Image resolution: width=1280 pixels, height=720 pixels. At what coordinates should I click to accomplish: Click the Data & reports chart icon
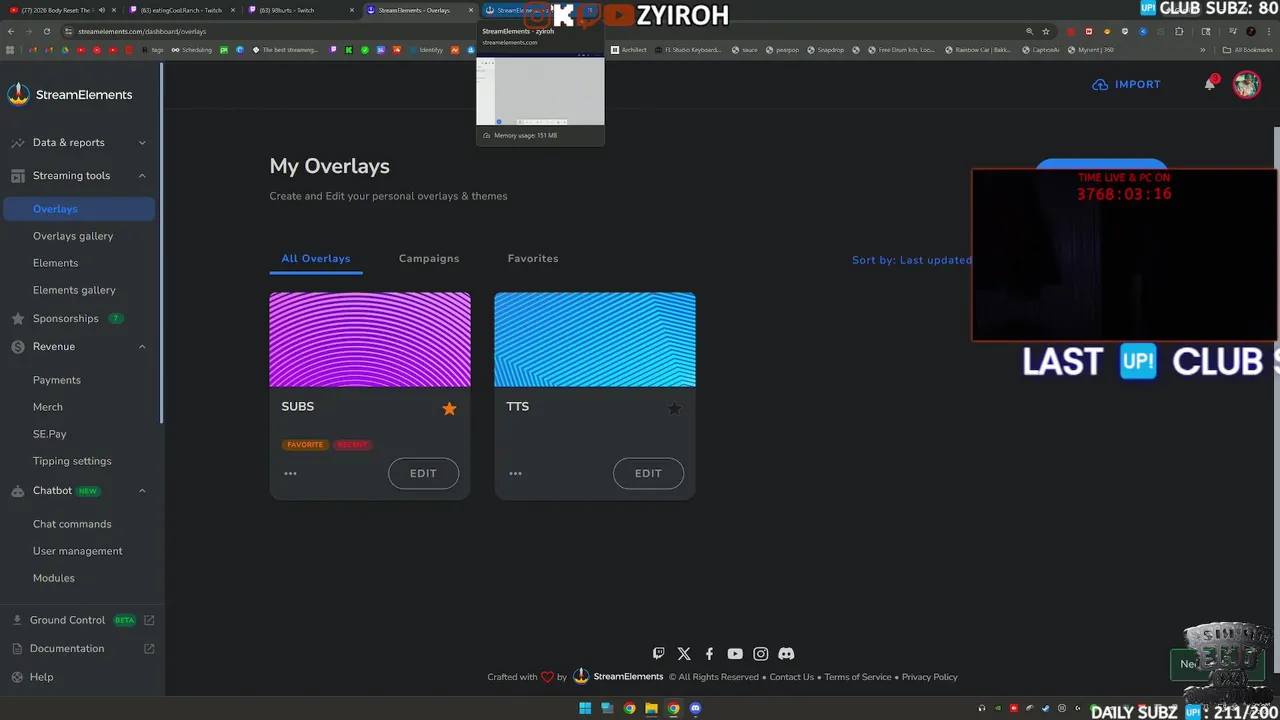tap(18, 143)
